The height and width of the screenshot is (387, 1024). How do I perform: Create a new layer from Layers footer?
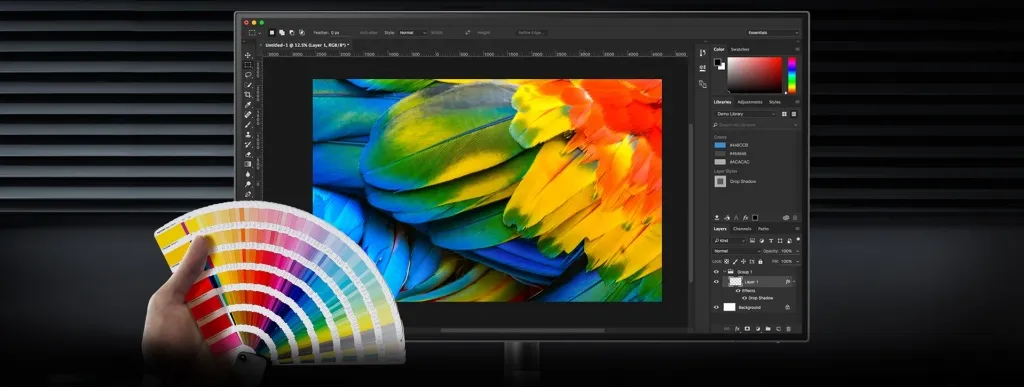778,329
